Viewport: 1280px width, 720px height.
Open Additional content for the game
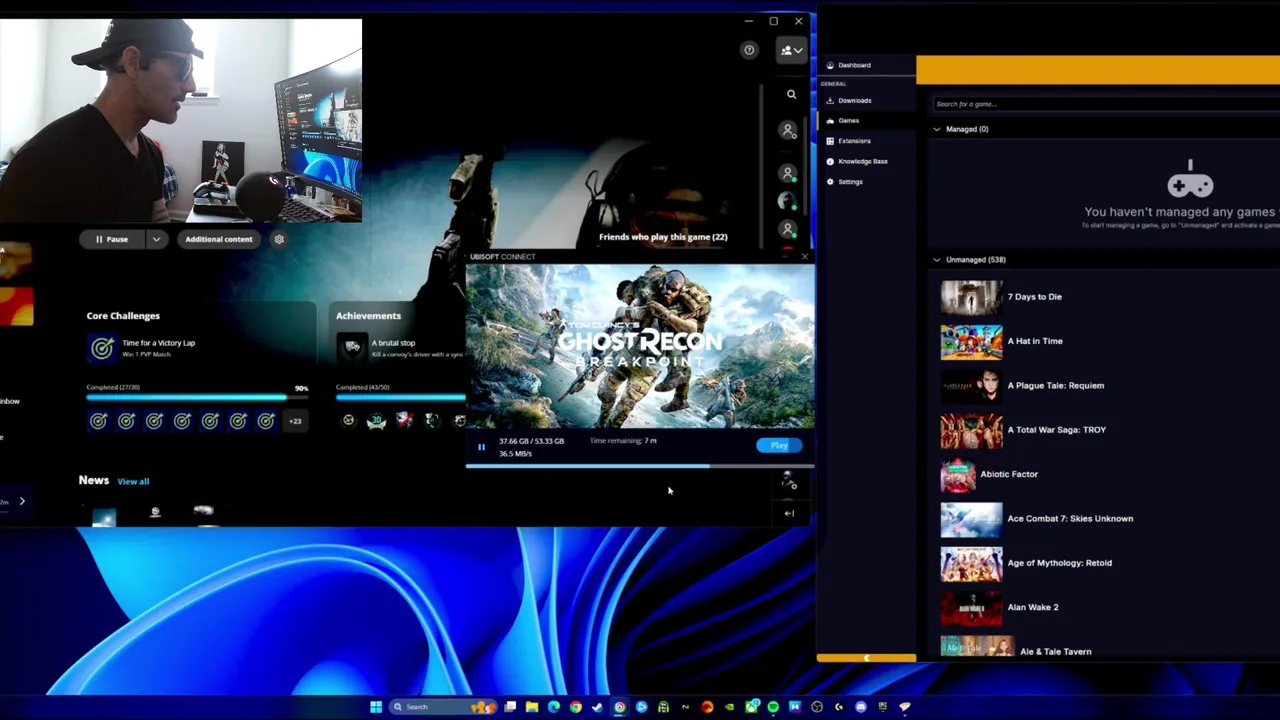(x=218, y=239)
